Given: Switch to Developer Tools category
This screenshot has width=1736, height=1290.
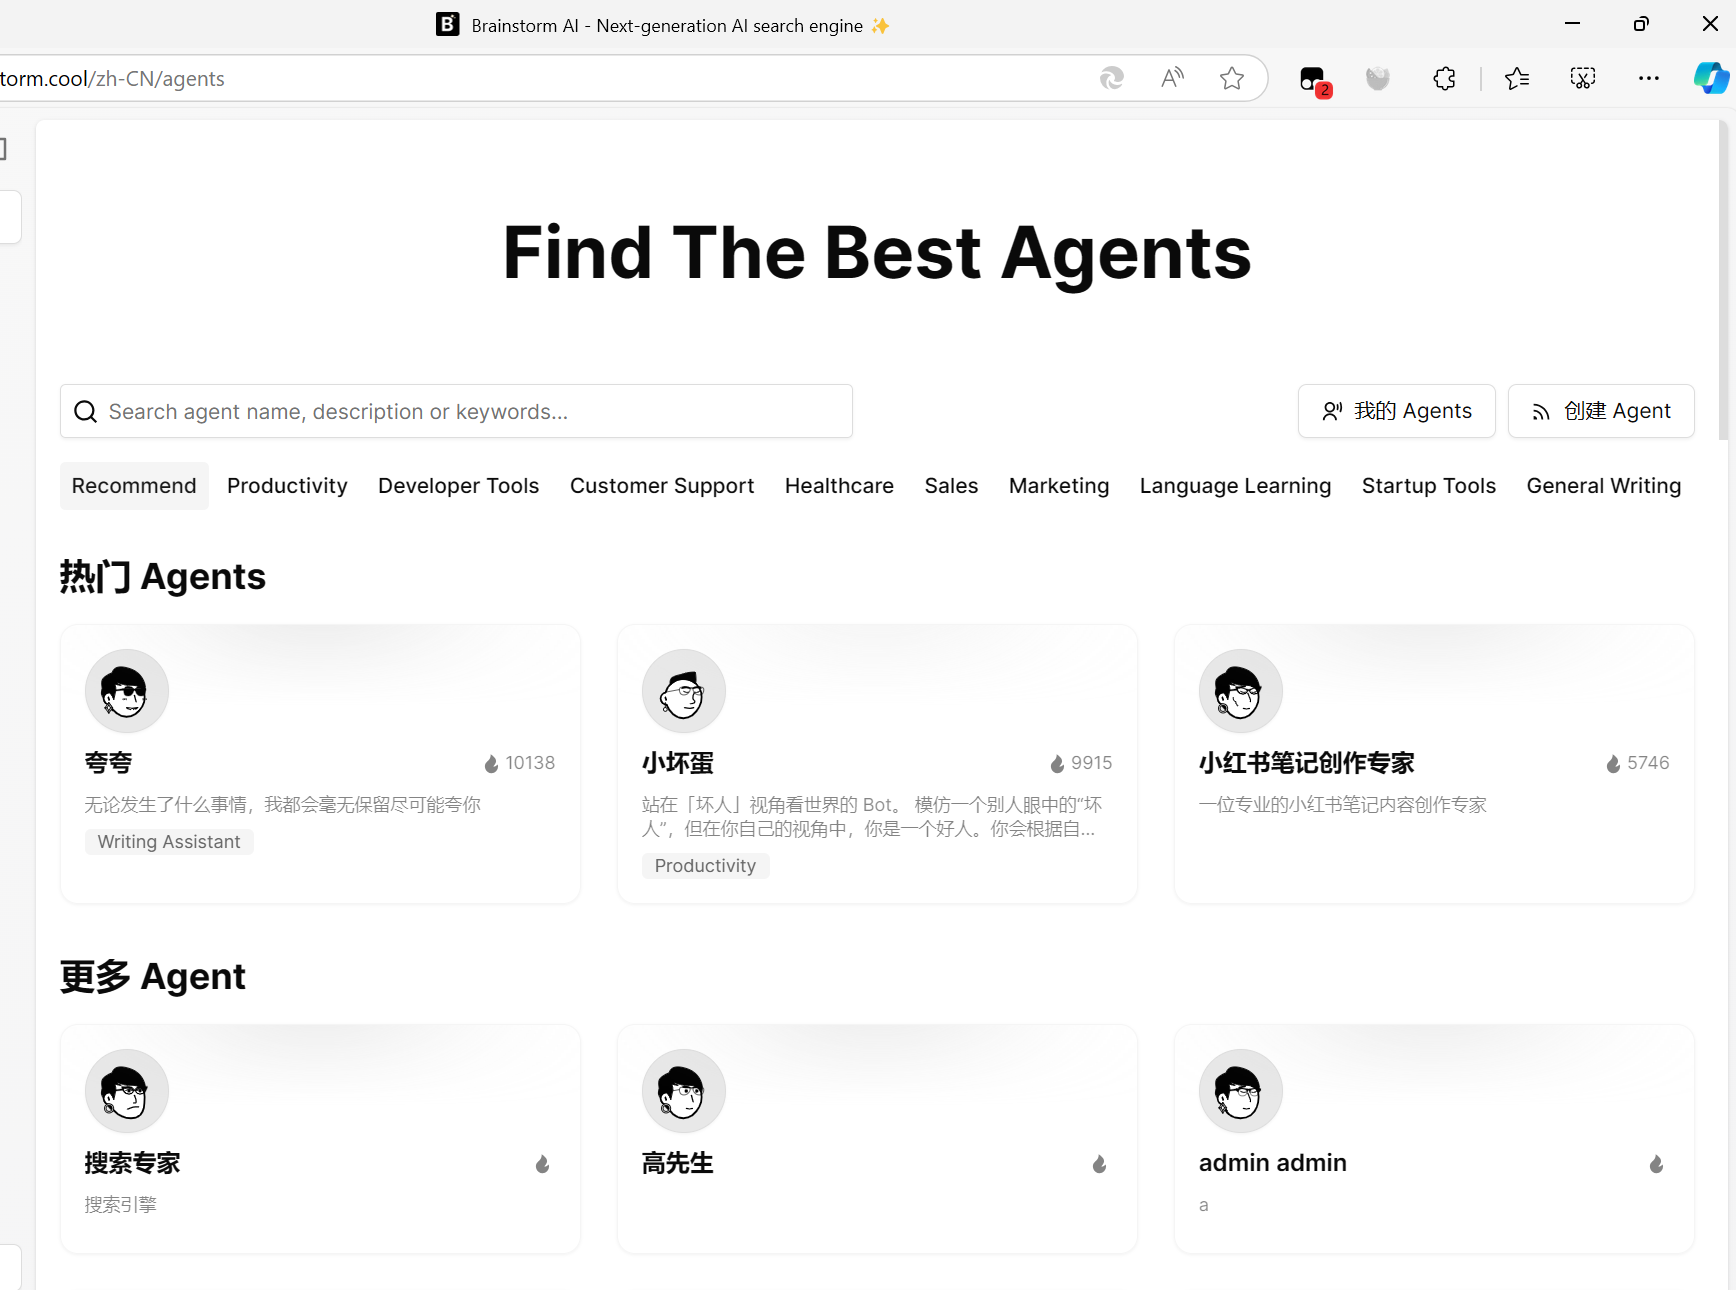Looking at the screenshot, I should (459, 486).
